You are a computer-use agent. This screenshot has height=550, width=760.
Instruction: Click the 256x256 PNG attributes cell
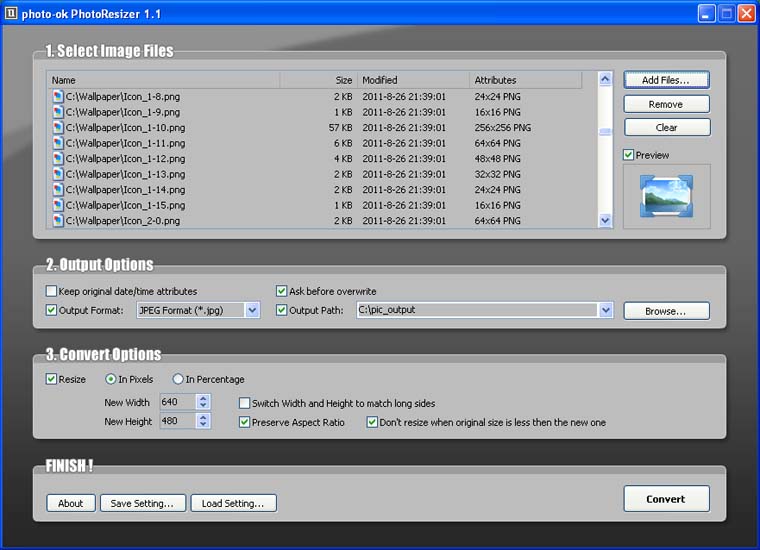pos(503,127)
